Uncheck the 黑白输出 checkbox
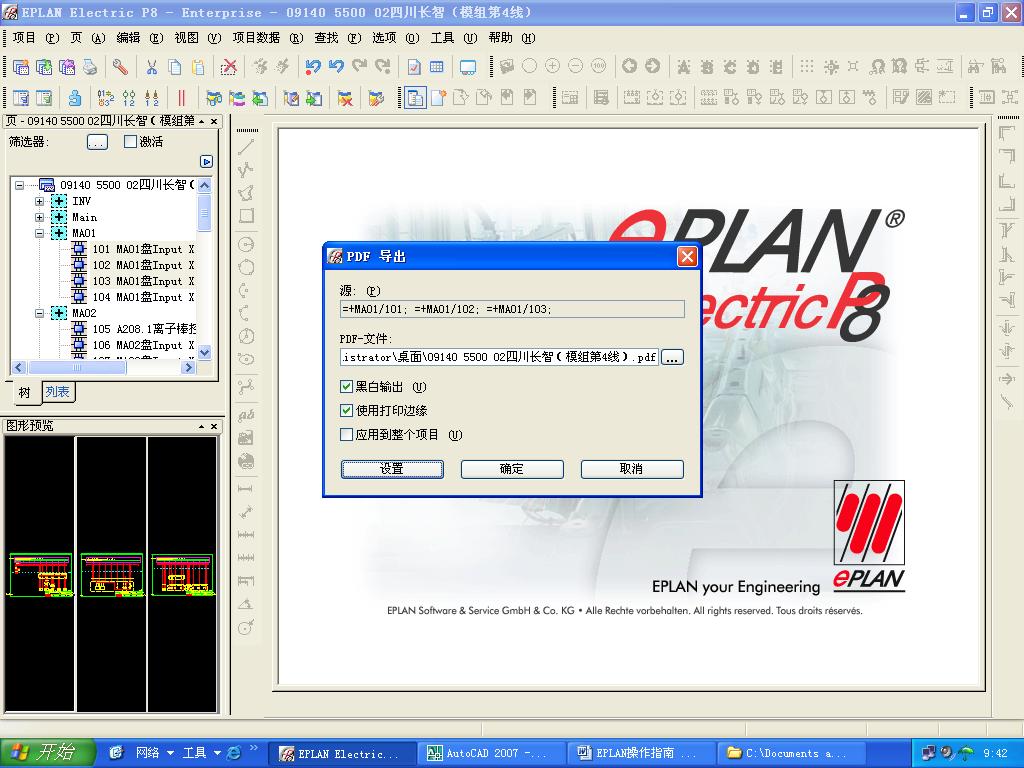Screen dimensions: 1024x768 click(347, 387)
